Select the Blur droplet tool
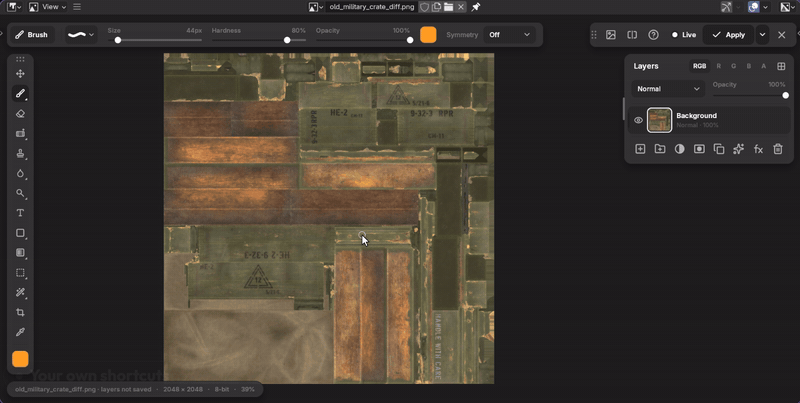800x403 pixels. point(20,173)
